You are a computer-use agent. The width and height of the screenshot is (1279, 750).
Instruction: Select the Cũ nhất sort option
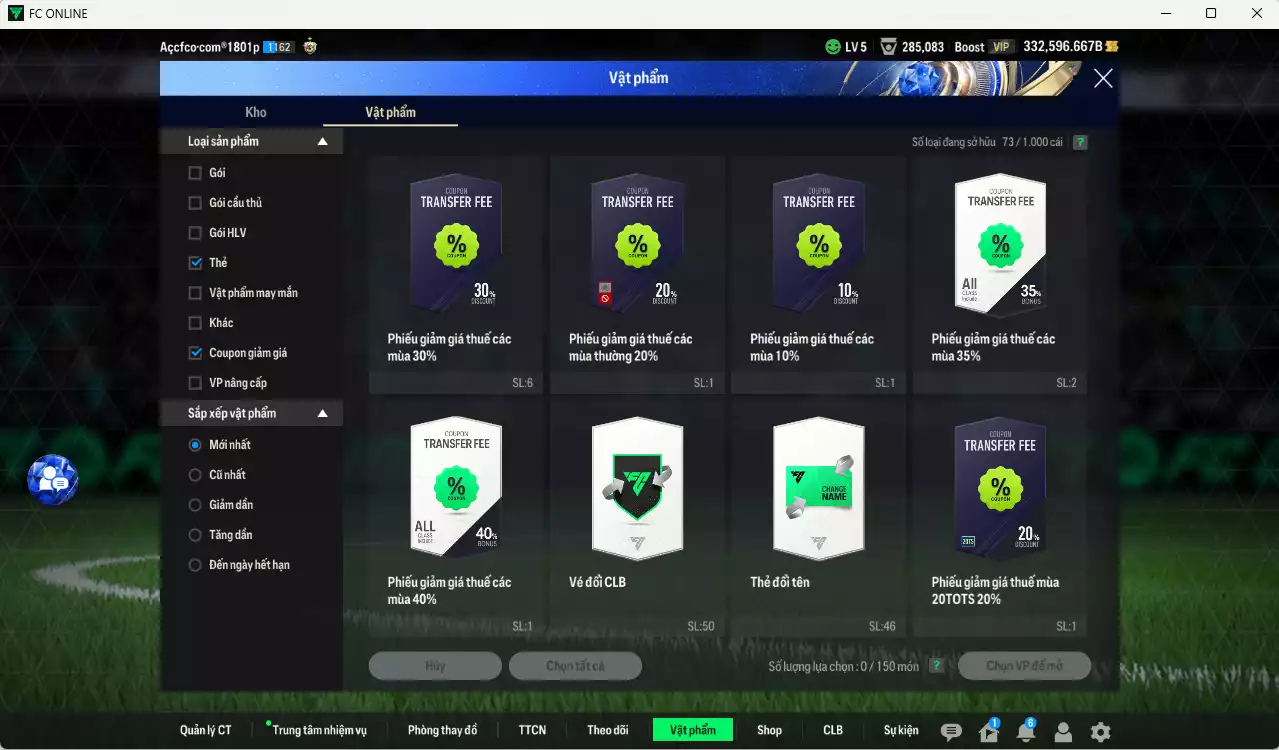[195, 475]
